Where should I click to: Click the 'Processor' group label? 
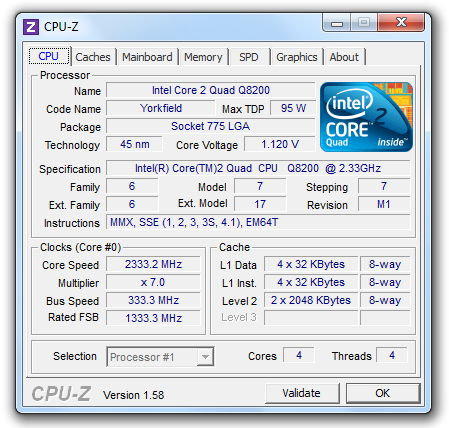pos(65,75)
